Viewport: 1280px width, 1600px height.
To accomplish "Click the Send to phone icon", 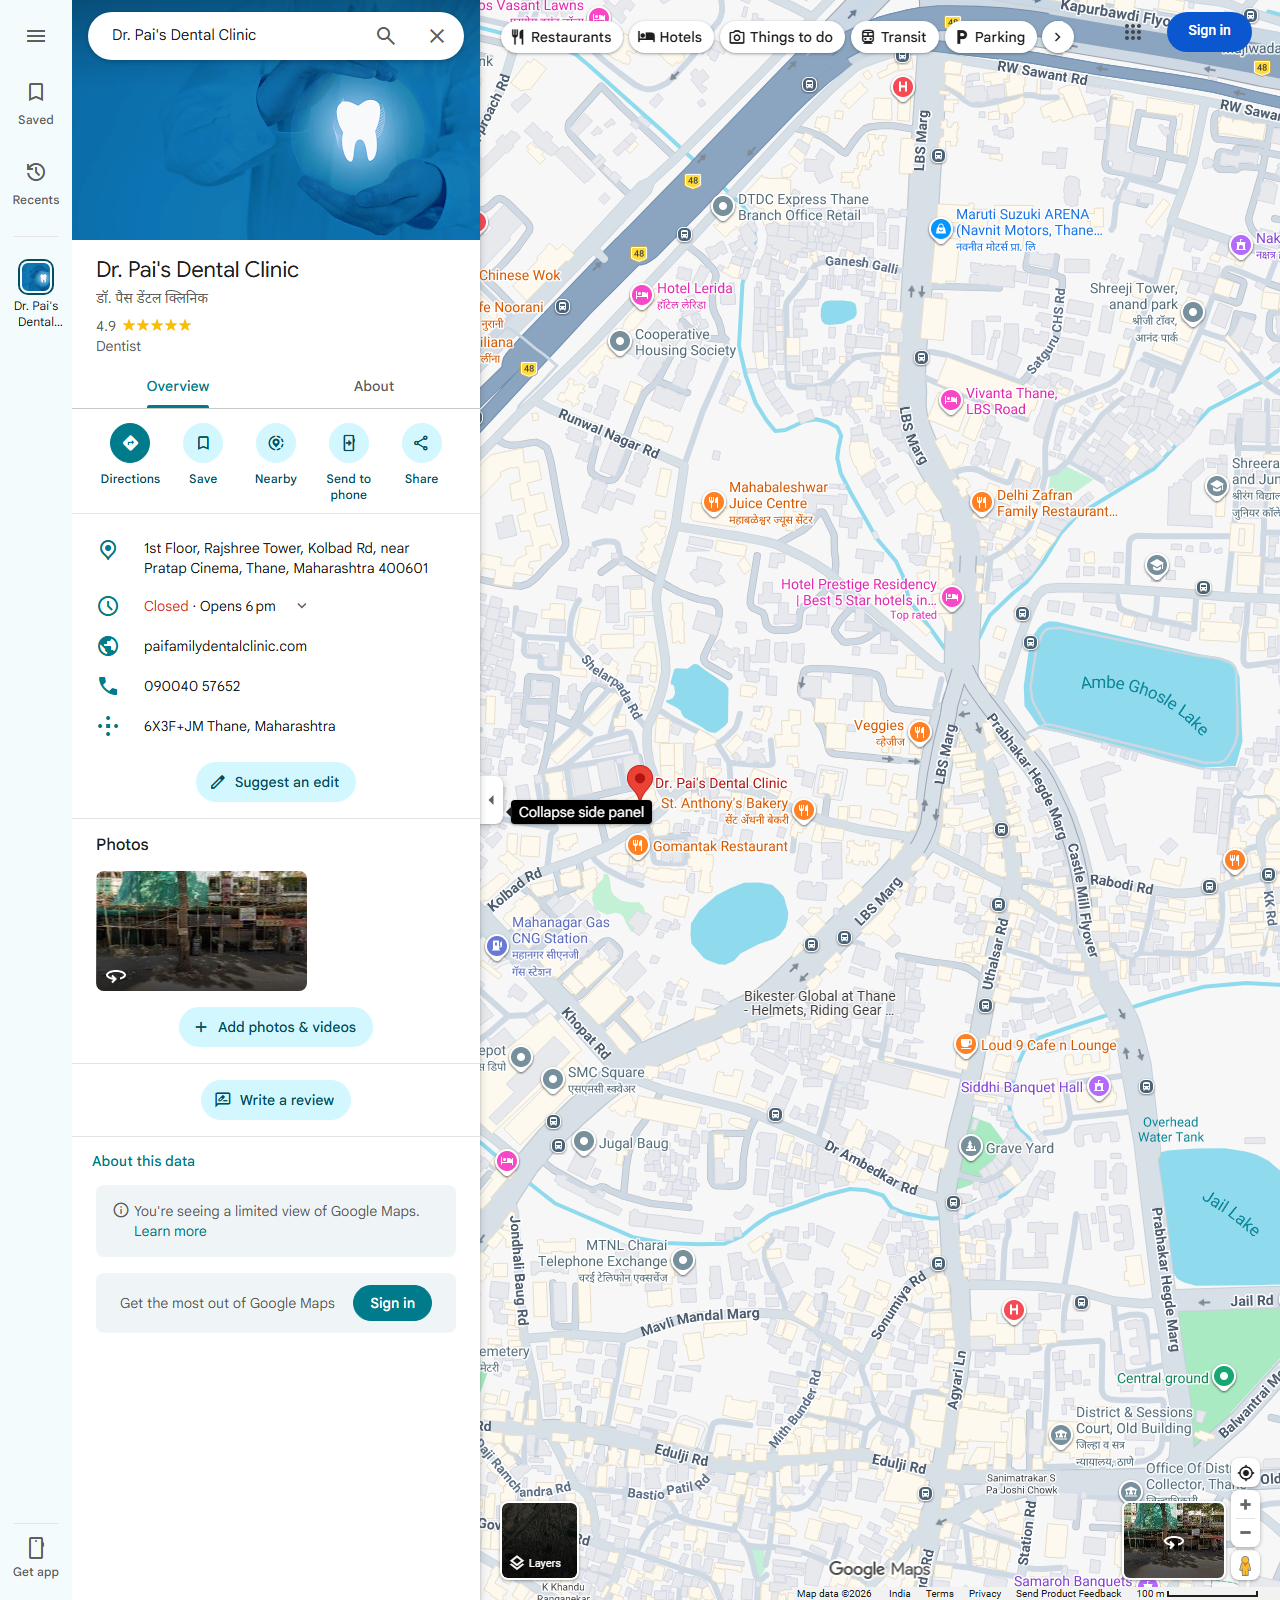I will click(349, 443).
